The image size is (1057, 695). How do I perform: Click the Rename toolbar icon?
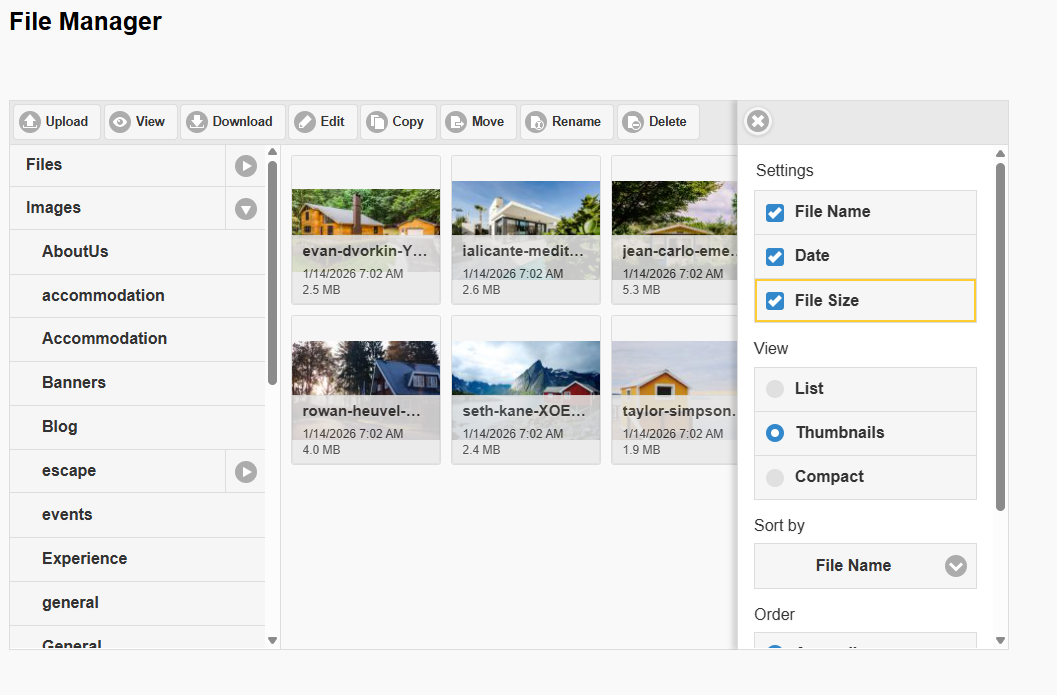click(537, 122)
